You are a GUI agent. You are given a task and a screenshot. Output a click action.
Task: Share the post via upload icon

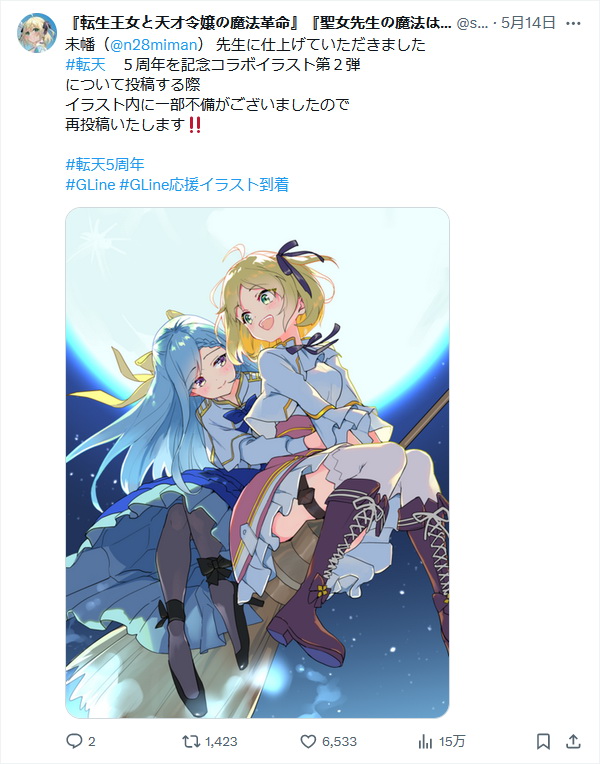click(573, 742)
